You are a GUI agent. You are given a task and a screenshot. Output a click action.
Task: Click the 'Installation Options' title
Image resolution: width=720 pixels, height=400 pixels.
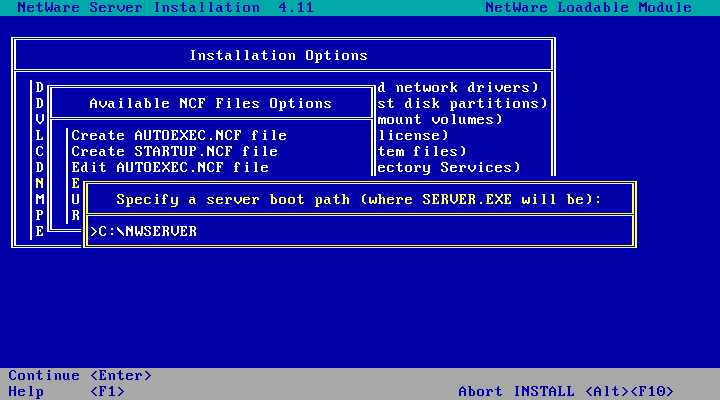tap(279, 56)
